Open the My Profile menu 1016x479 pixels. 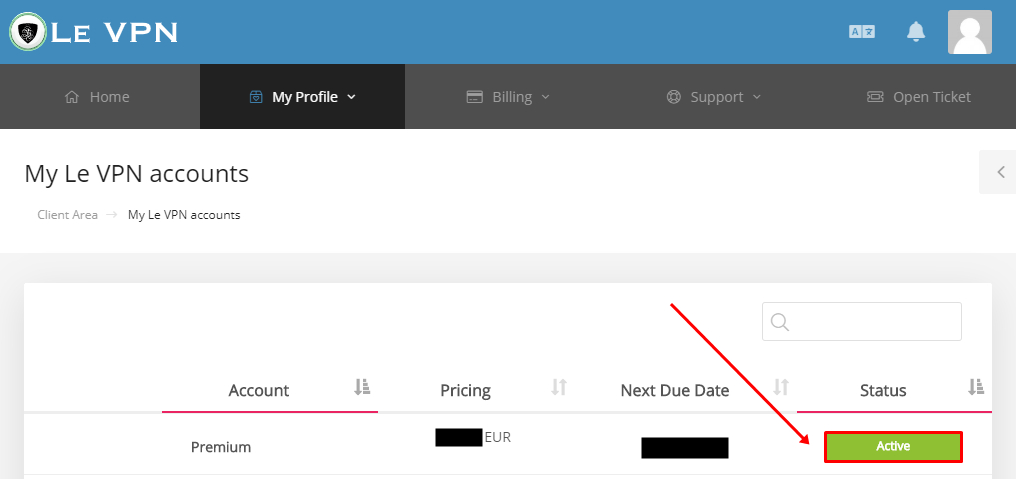pyautogui.click(x=303, y=97)
